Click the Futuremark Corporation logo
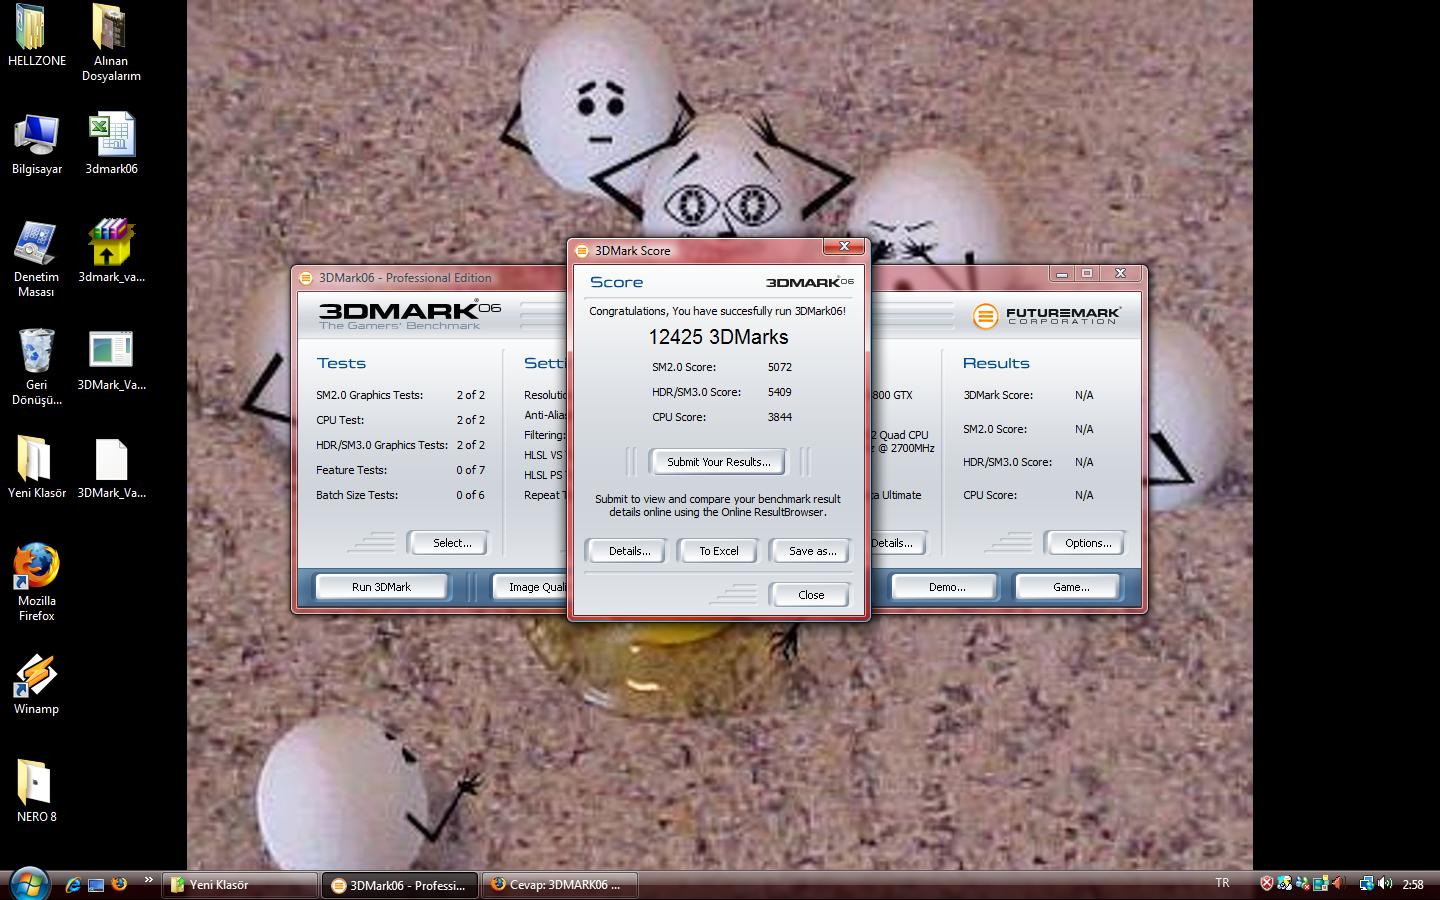 tap(1047, 316)
